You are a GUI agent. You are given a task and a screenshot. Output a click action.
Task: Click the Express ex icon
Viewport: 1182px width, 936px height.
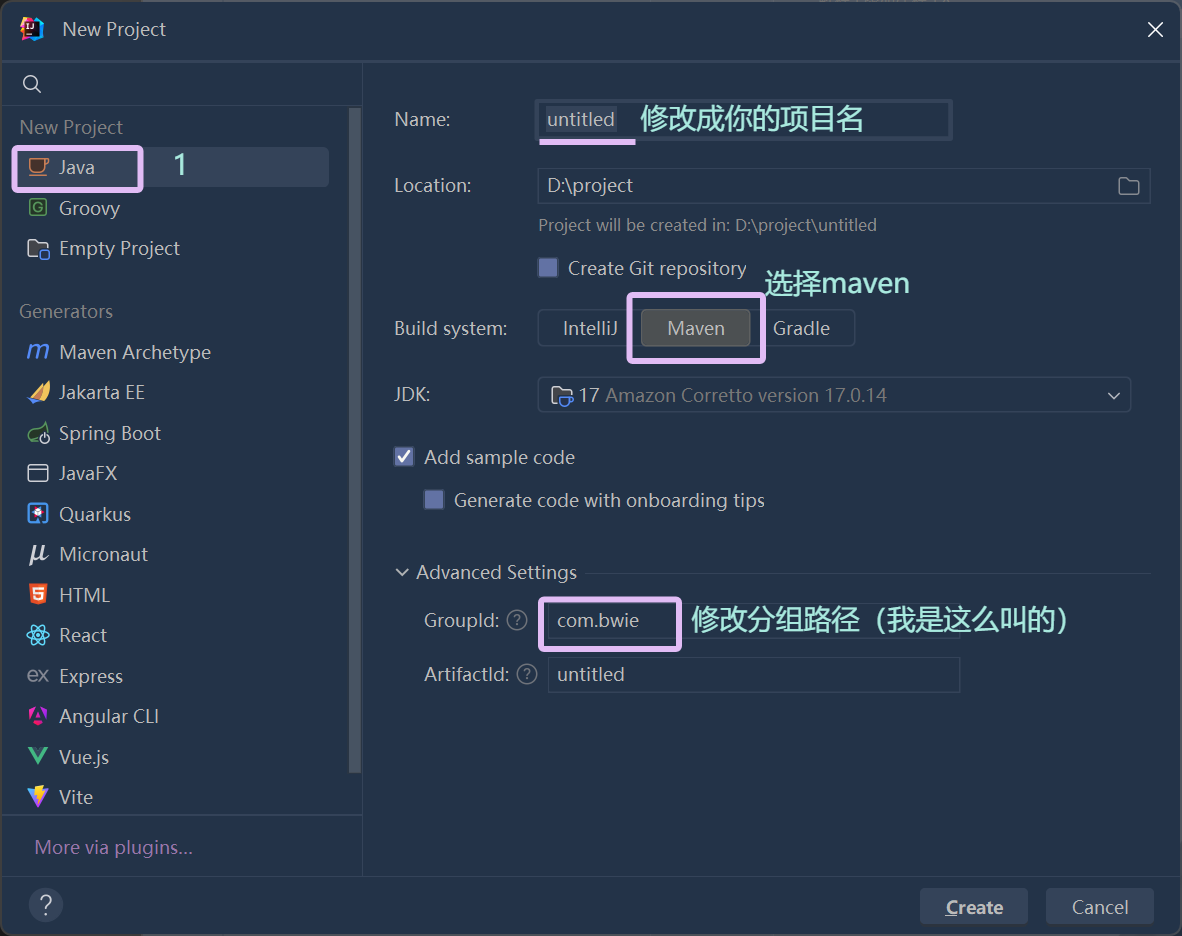pyautogui.click(x=38, y=675)
